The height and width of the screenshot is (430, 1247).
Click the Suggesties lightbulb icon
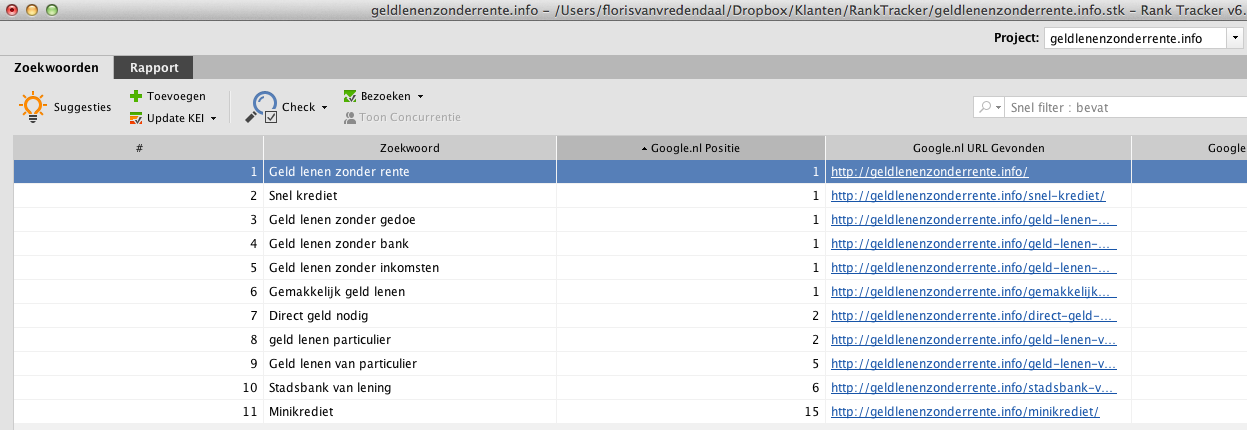point(34,107)
